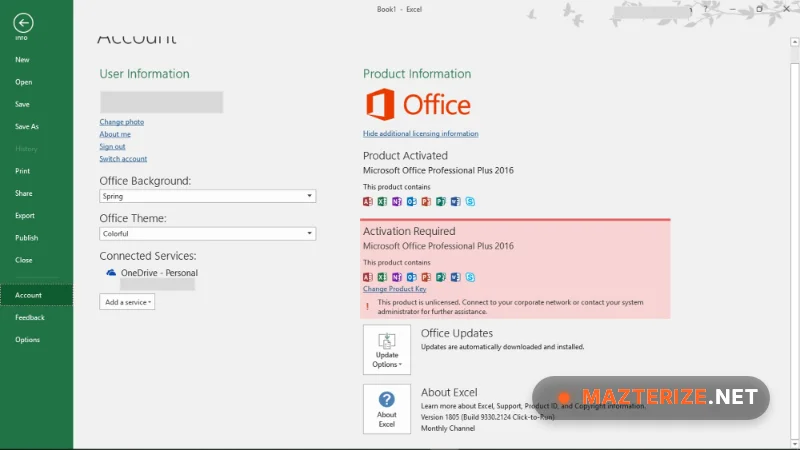Click Skype icon in Activation Required box
The height and width of the screenshot is (450, 800).
tap(470, 277)
